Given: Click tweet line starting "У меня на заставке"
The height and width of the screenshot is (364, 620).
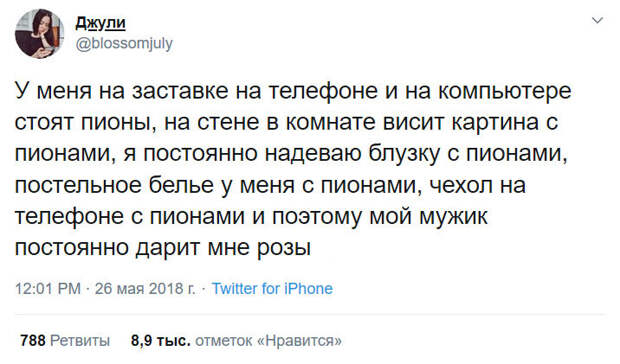Looking at the screenshot, I should pyautogui.click(x=293, y=91).
